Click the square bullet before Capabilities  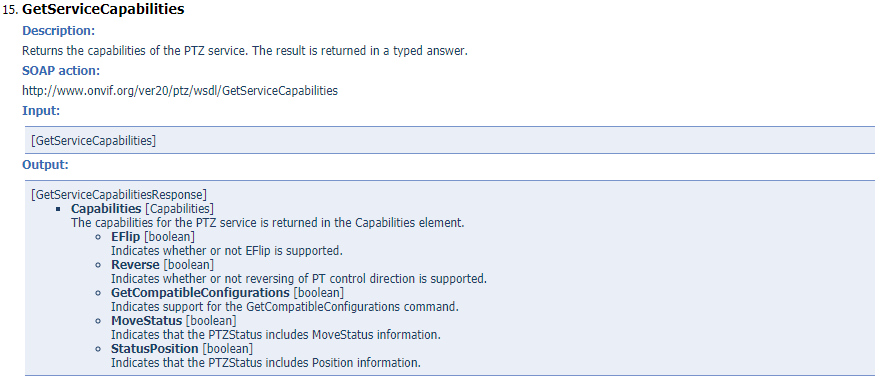58,210
